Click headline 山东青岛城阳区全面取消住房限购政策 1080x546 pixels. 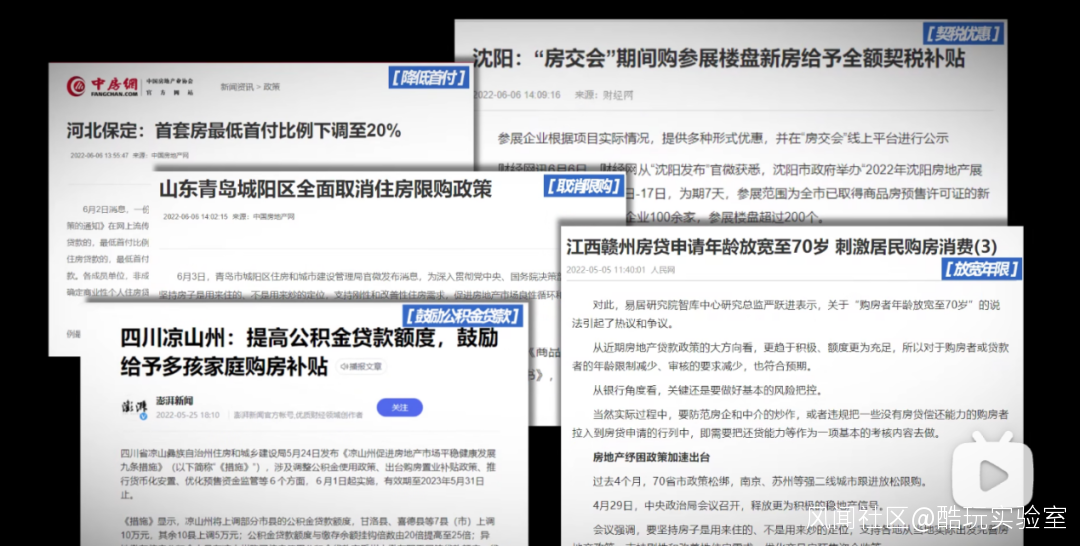[325, 189]
